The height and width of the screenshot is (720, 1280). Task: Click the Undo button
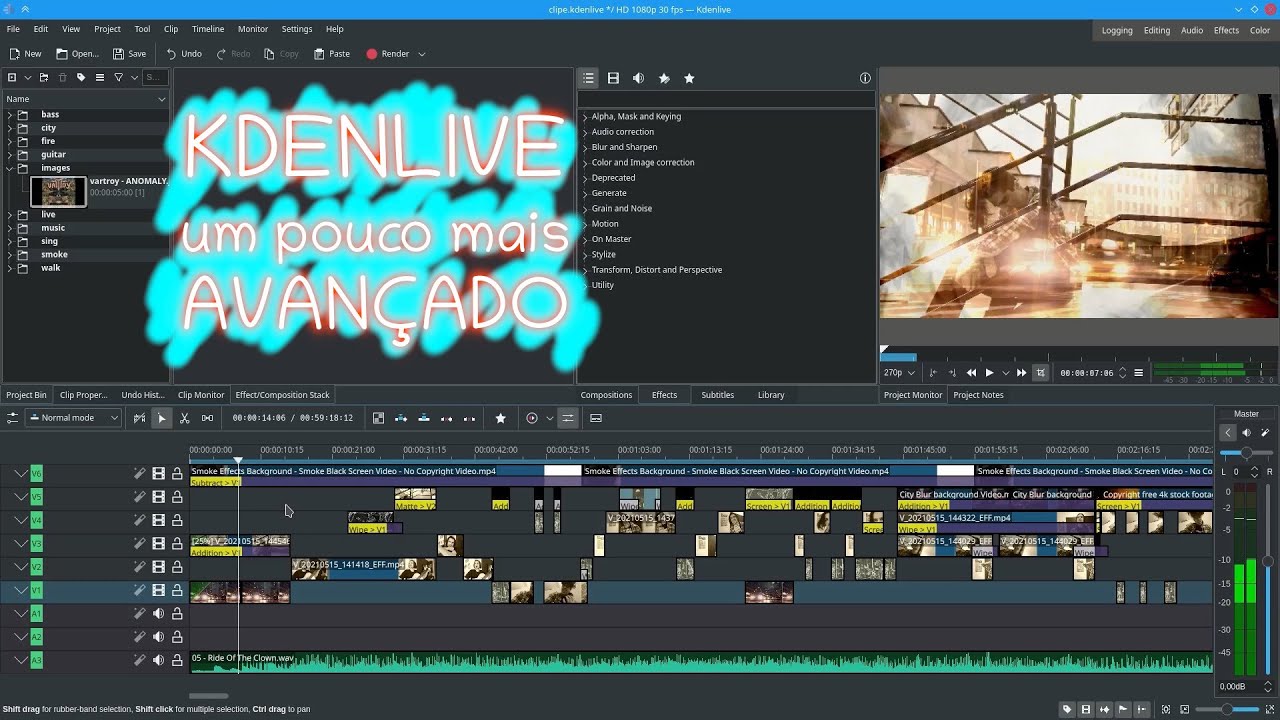pos(183,54)
